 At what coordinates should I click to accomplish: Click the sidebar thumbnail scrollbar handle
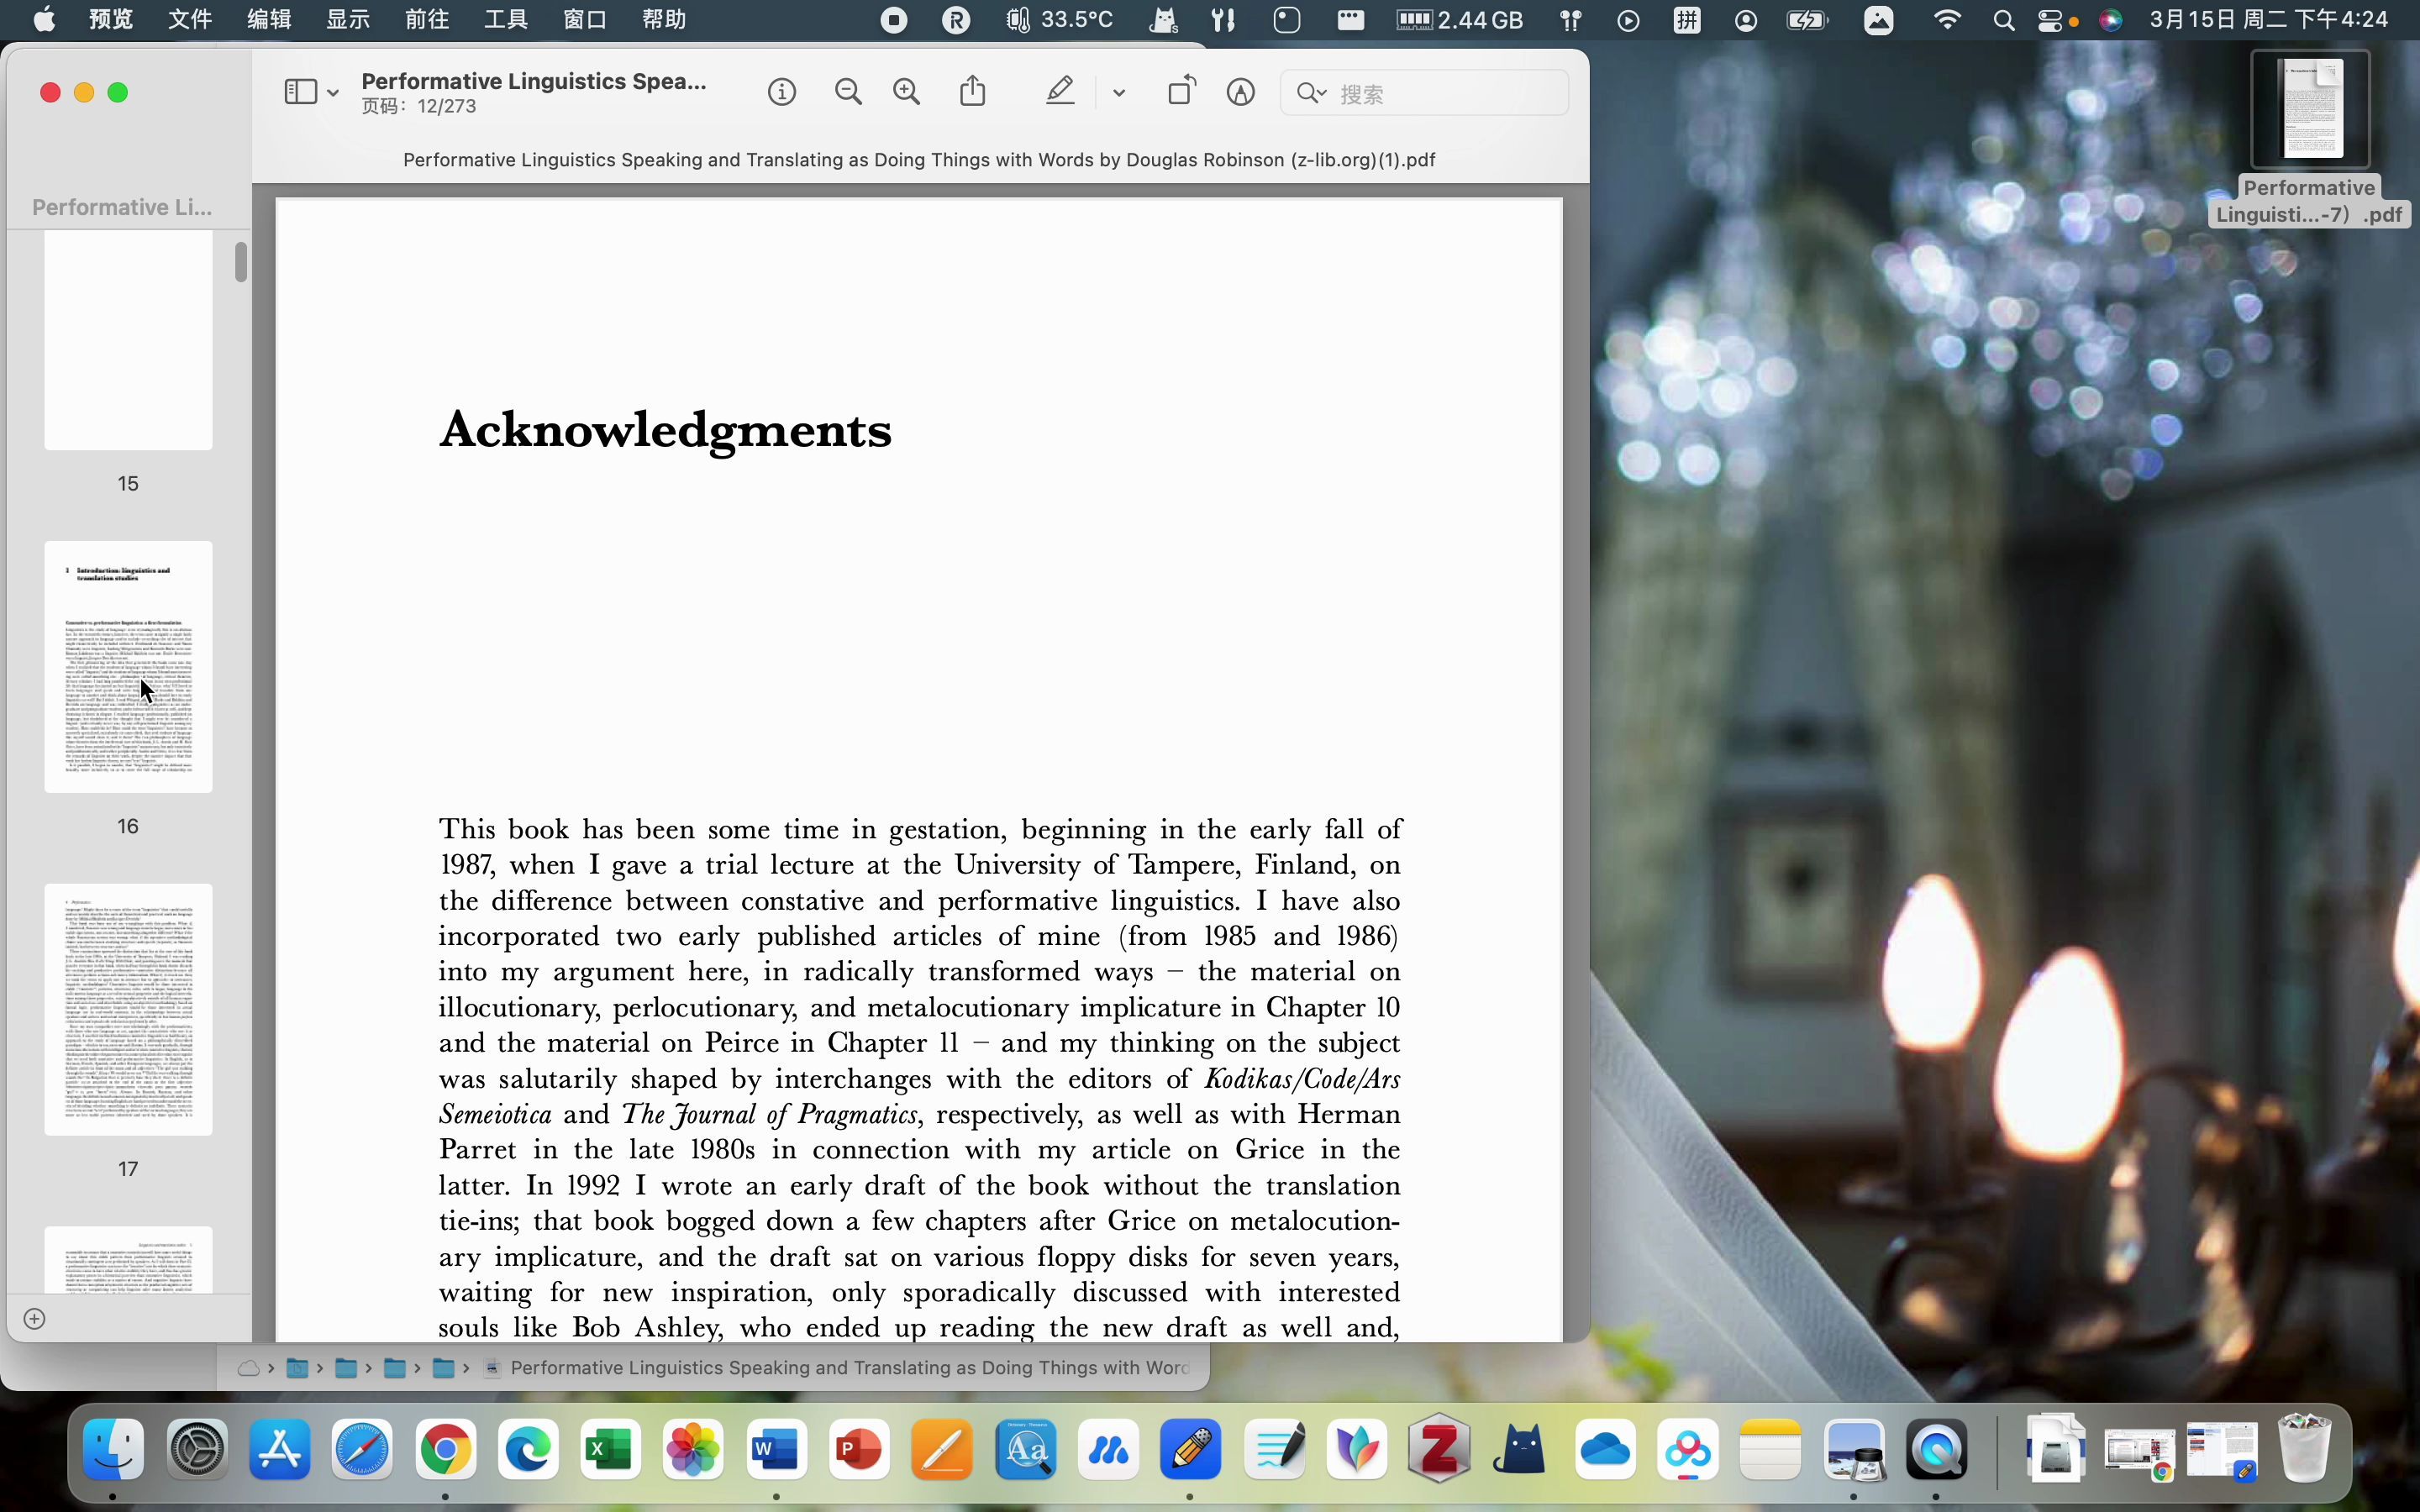click(241, 262)
